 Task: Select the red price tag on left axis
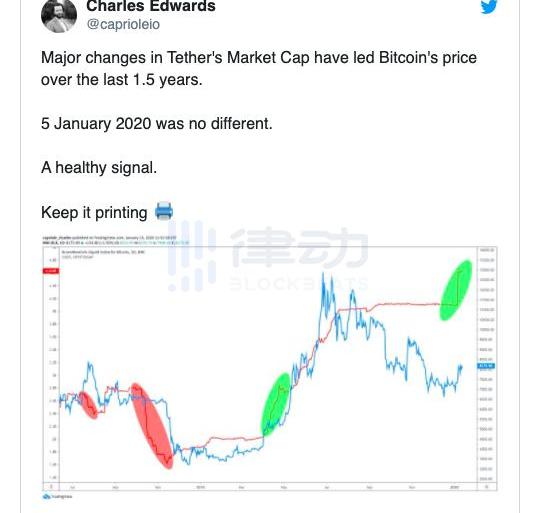click(x=51, y=271)
